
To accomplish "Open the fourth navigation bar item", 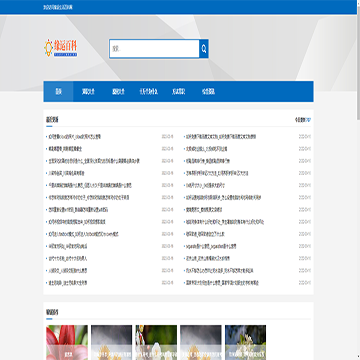I will (148, 92).
